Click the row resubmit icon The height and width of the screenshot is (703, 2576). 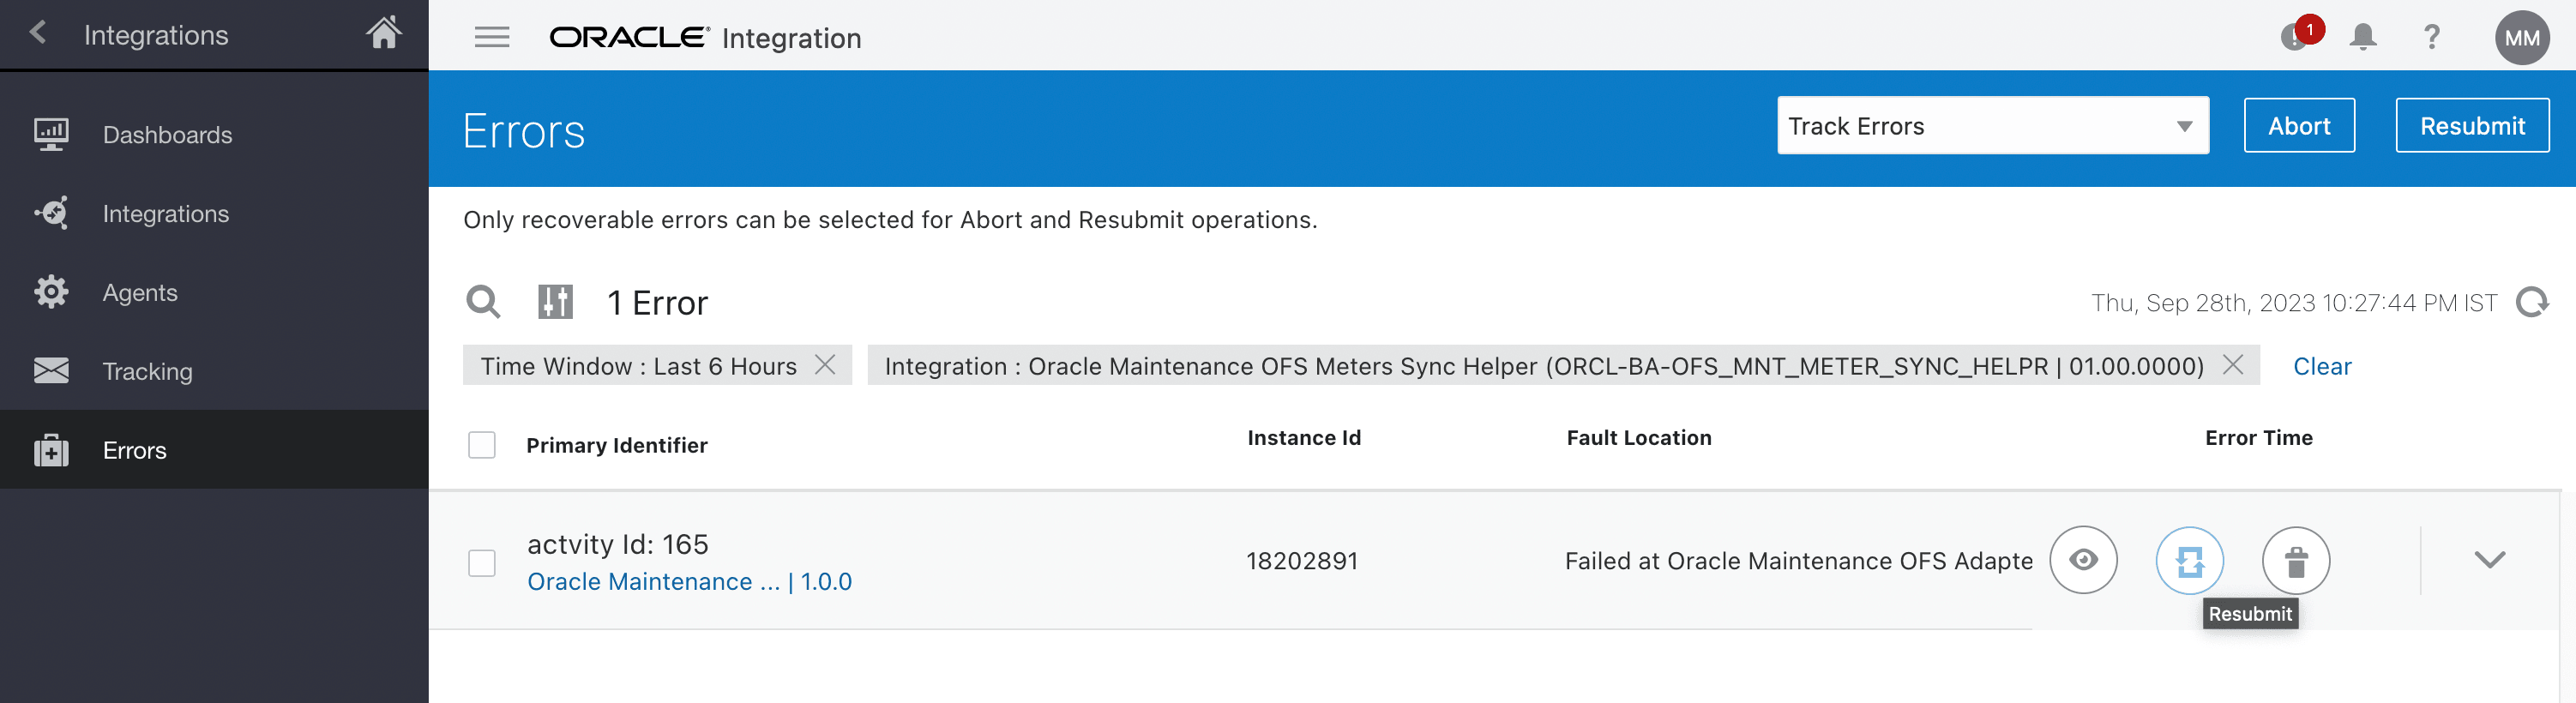pos(2189,561)
